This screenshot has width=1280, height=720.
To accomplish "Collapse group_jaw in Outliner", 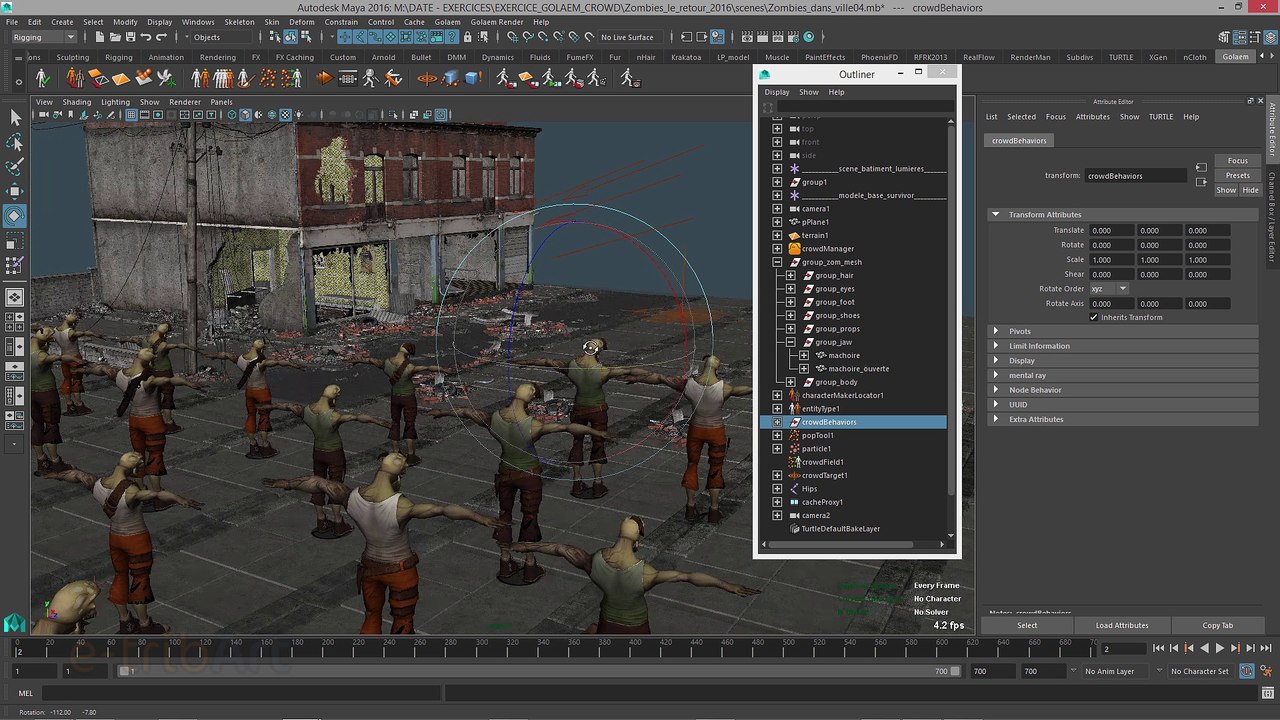I will click(x=790, y=342).
